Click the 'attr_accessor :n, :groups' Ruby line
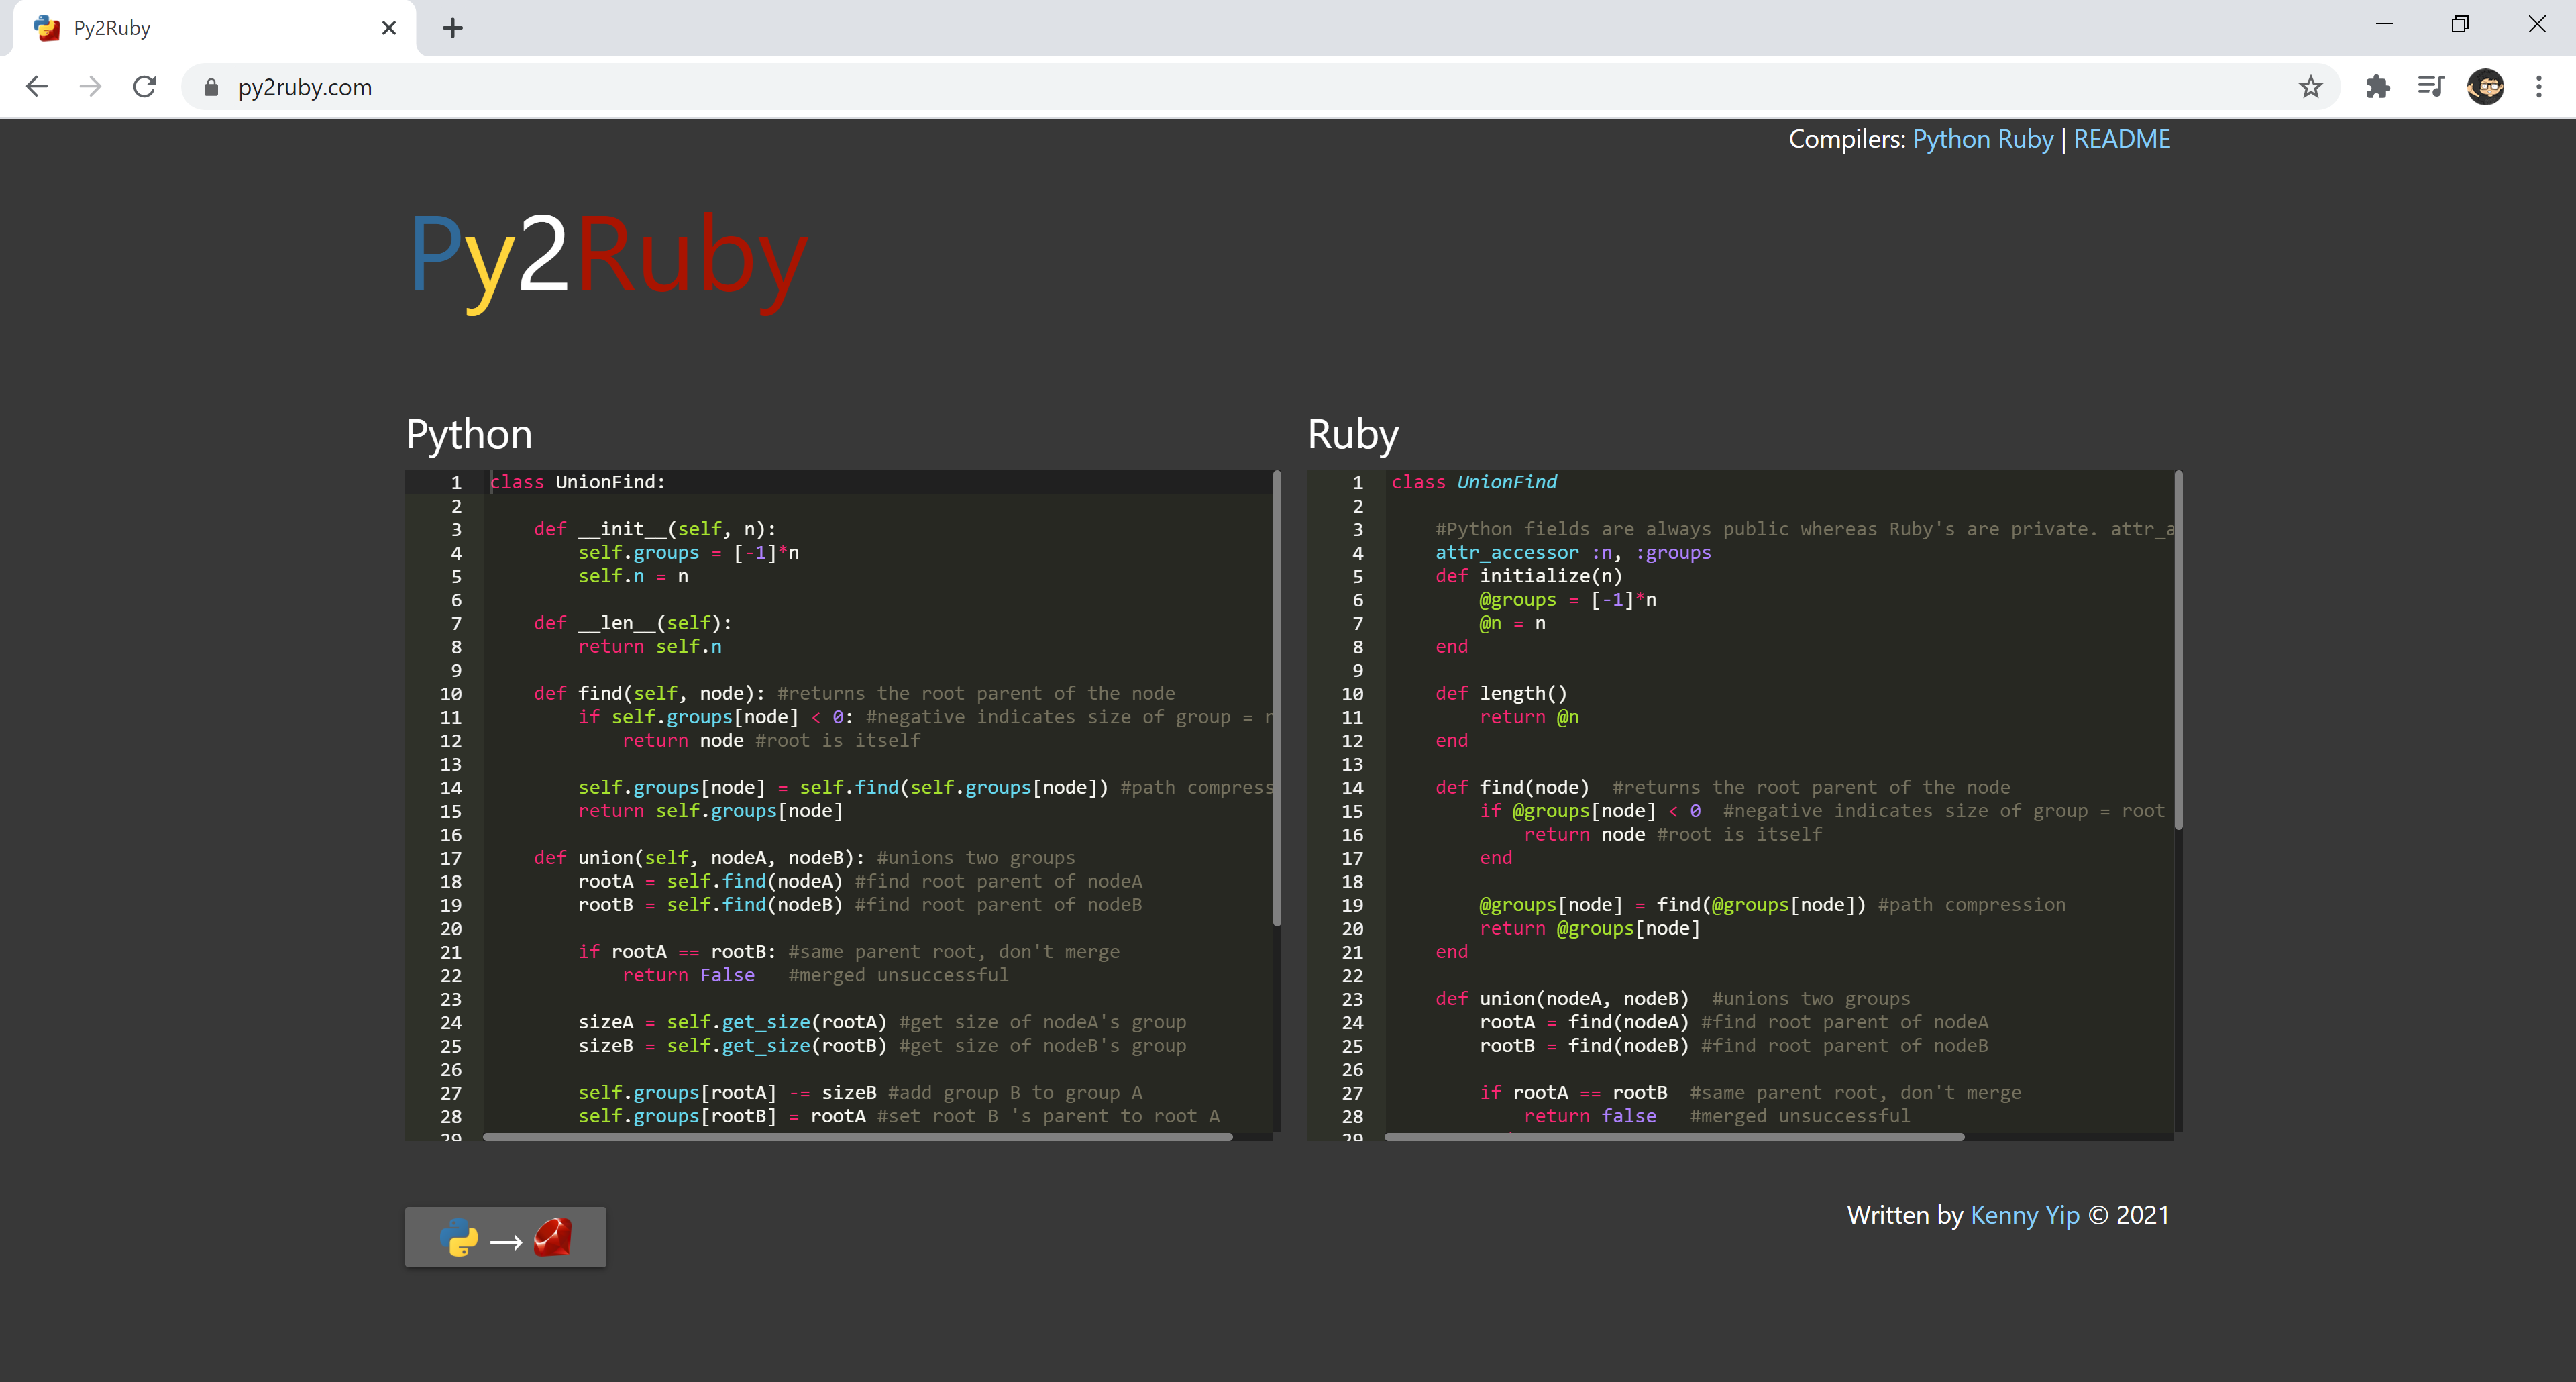The height and width of the screenshot is (1382, 2576). point(1573,553)
